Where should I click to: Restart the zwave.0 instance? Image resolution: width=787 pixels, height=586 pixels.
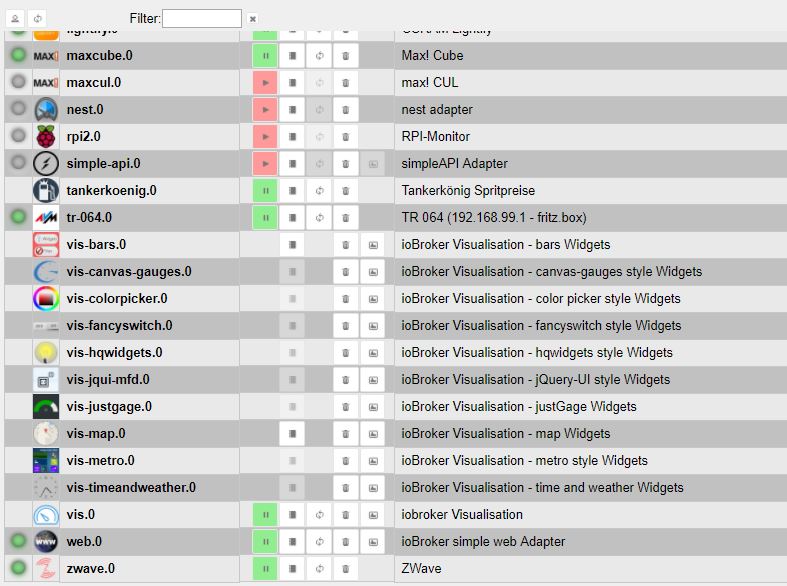tap(319, 569)
